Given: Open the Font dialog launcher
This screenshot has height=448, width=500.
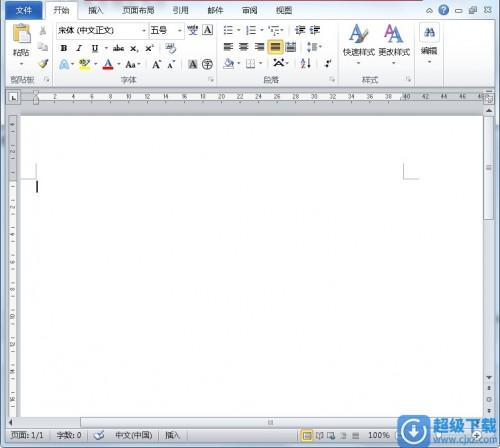Looking at the screenshot, I should tap(211, 79).
